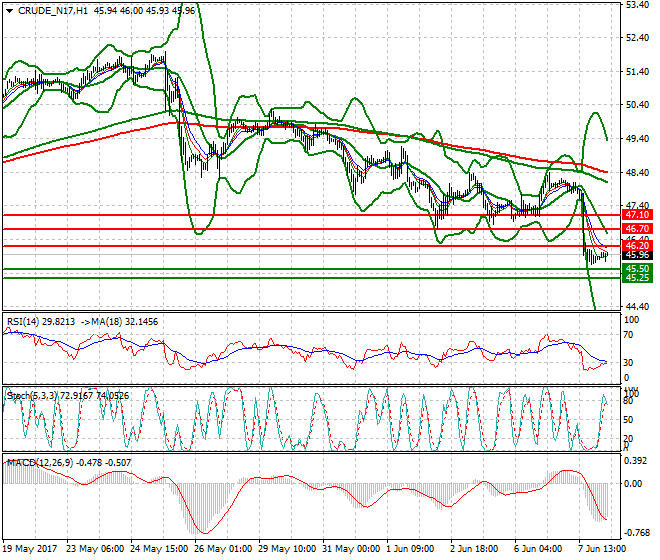Click the 1 Jun 09:00 time label
This screenshot has height=560, width=660.
click(410, 549)
